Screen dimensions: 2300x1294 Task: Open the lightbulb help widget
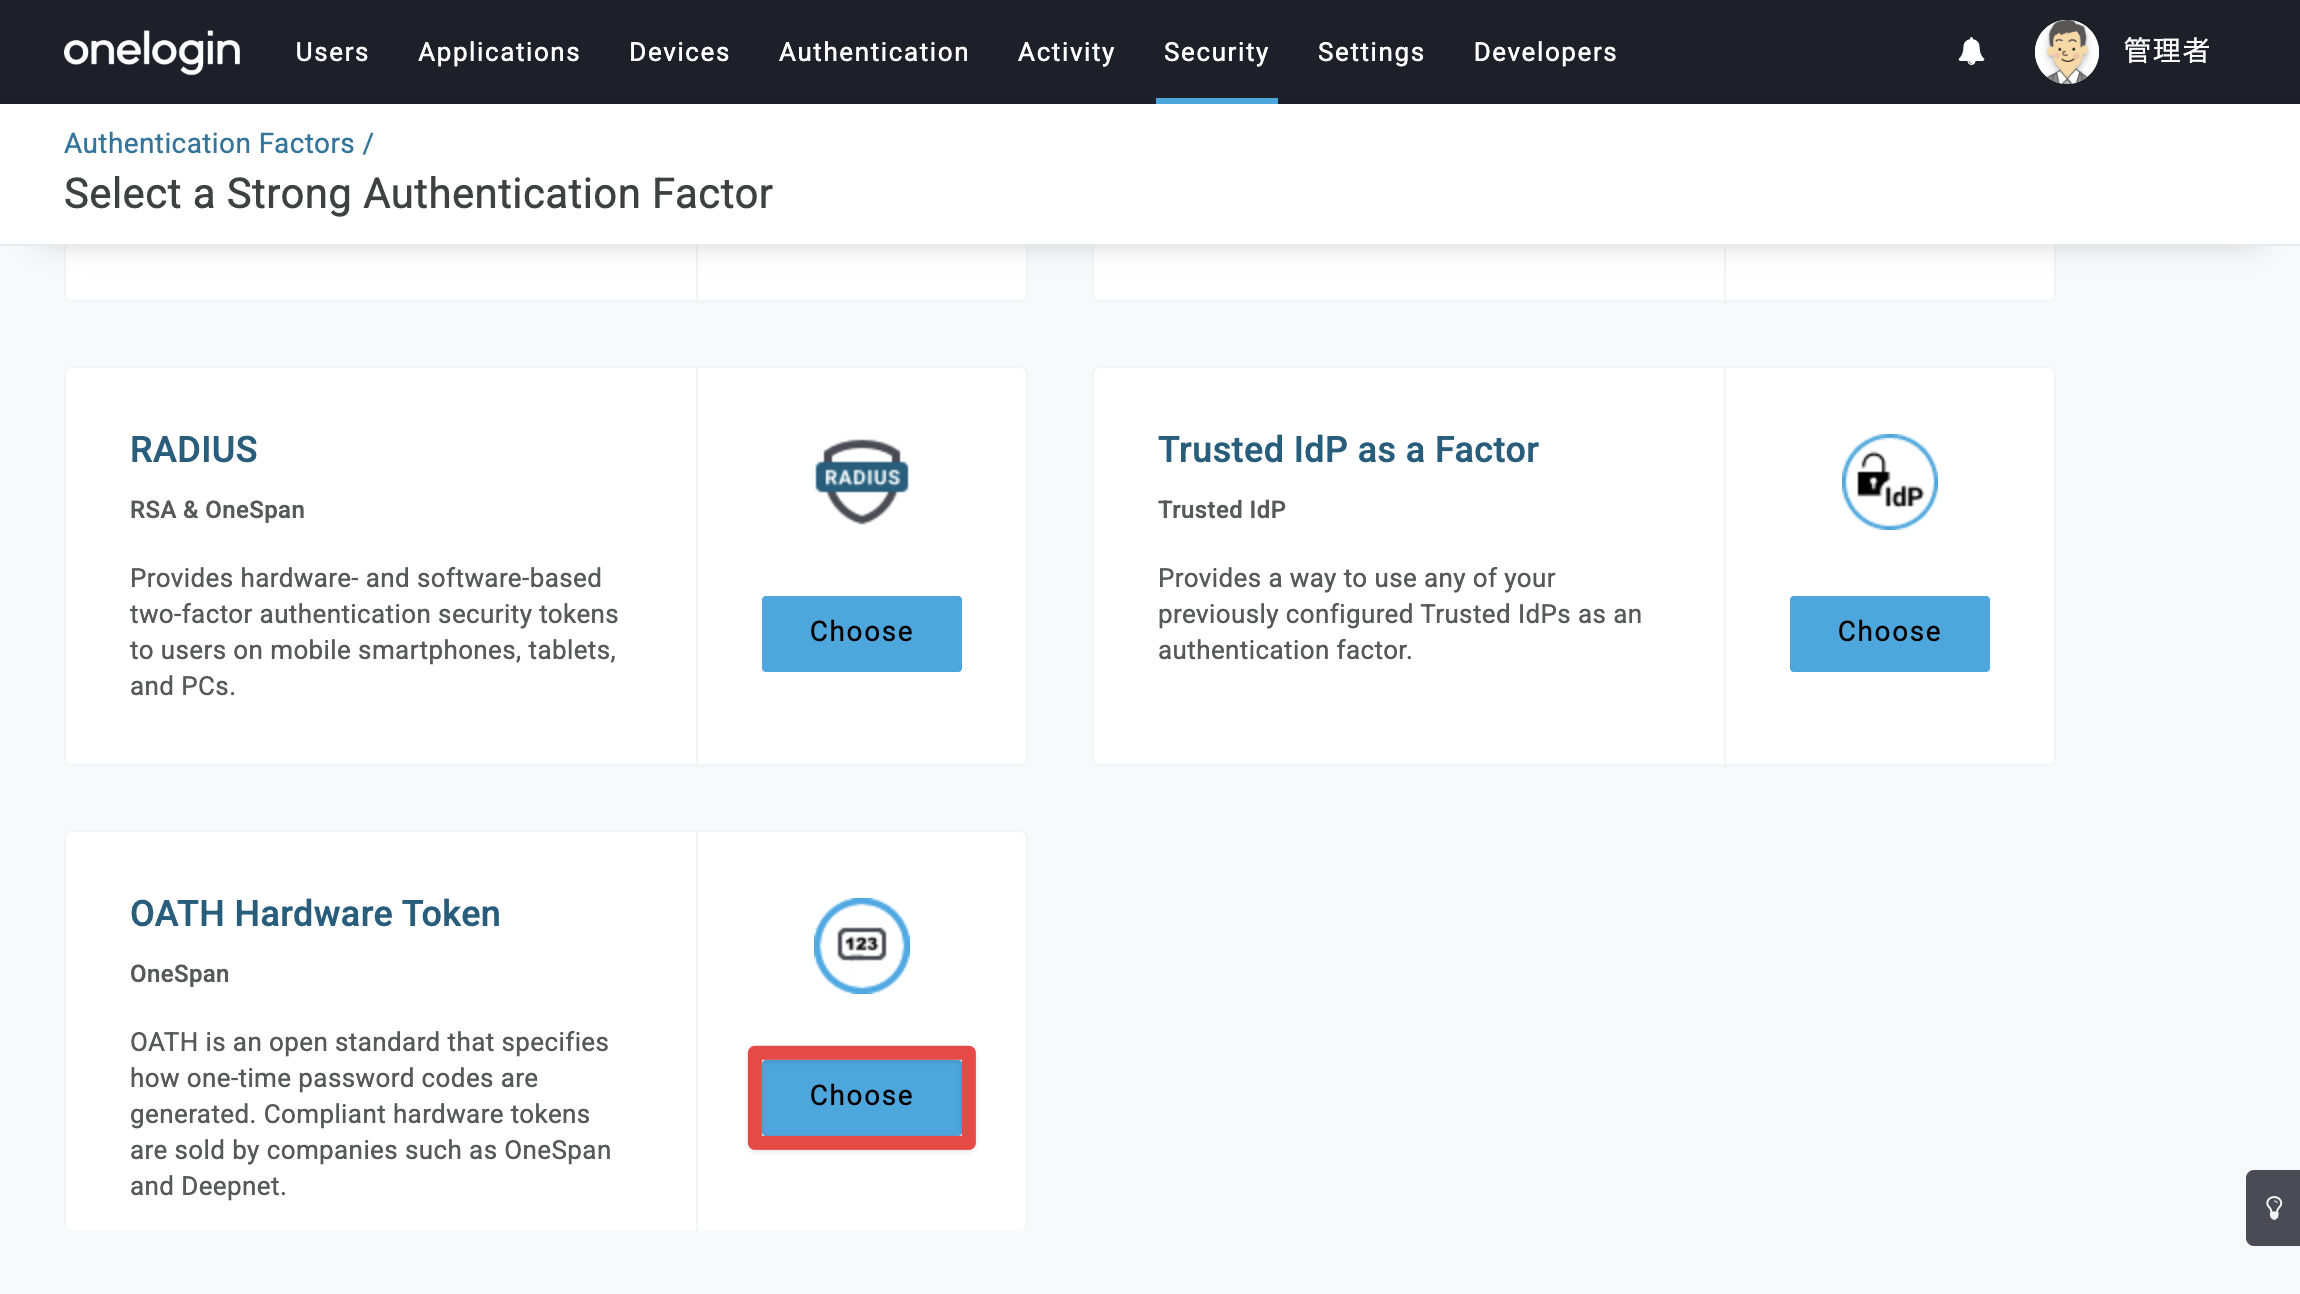click(2273, 1208)
